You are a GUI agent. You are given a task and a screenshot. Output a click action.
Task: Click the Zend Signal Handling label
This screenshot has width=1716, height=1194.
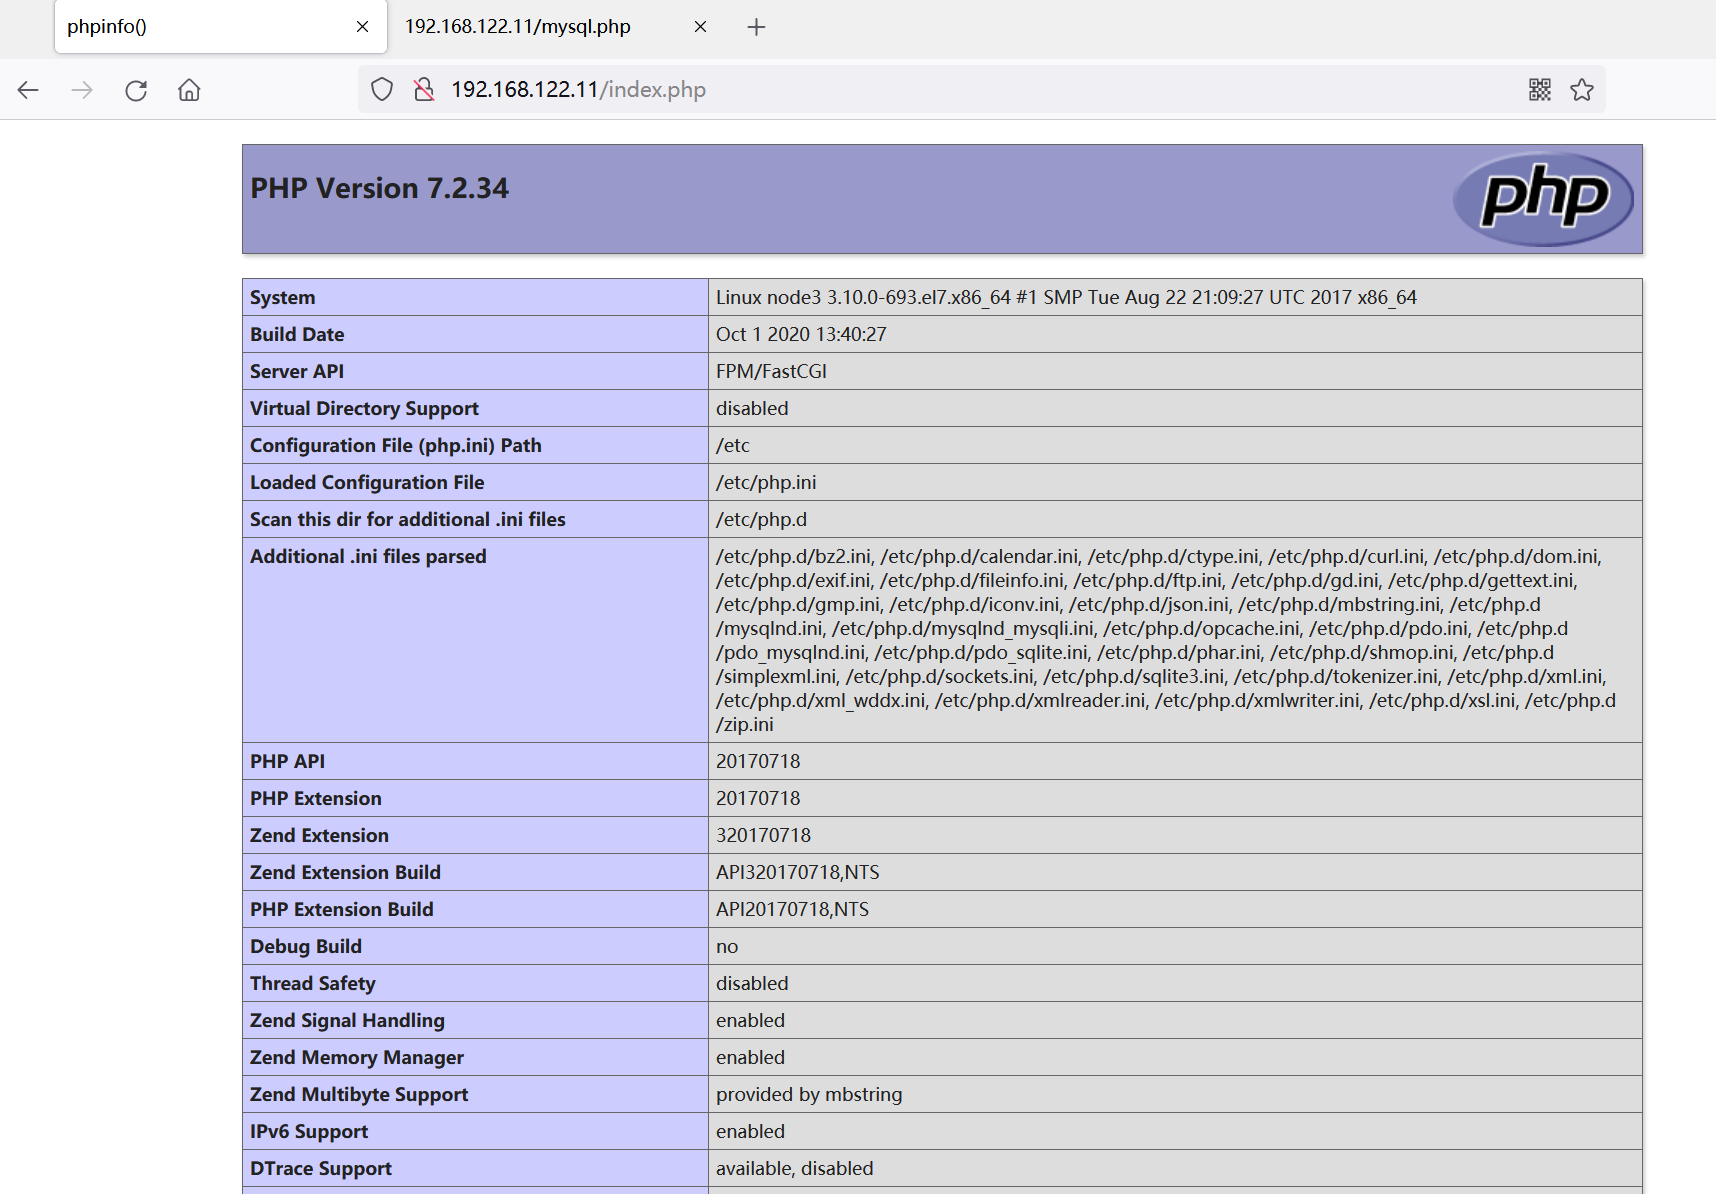(347, 1020)
